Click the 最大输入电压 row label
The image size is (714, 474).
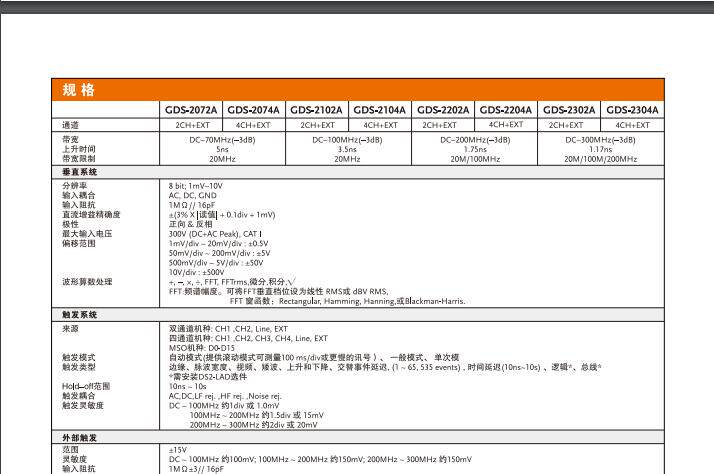coord(87,234)
